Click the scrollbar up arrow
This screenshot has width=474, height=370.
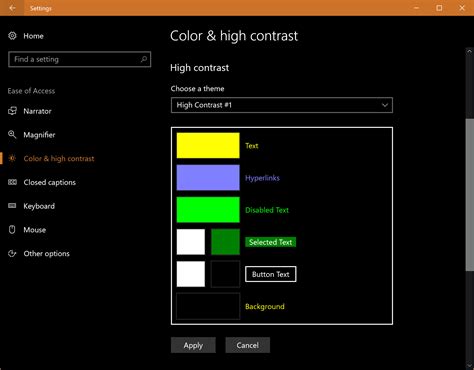click(470, 51)
